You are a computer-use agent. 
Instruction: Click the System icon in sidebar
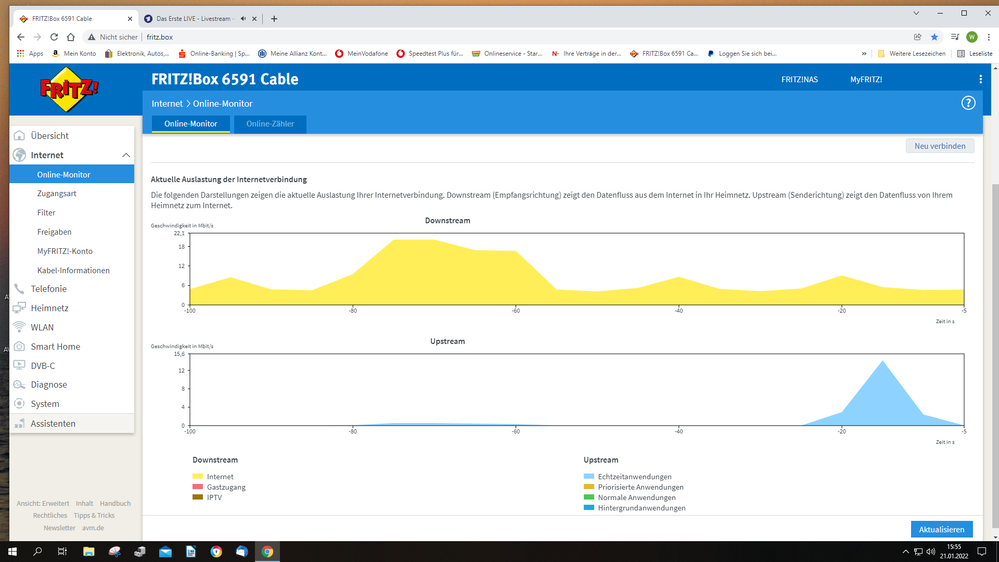click(20, 404)
